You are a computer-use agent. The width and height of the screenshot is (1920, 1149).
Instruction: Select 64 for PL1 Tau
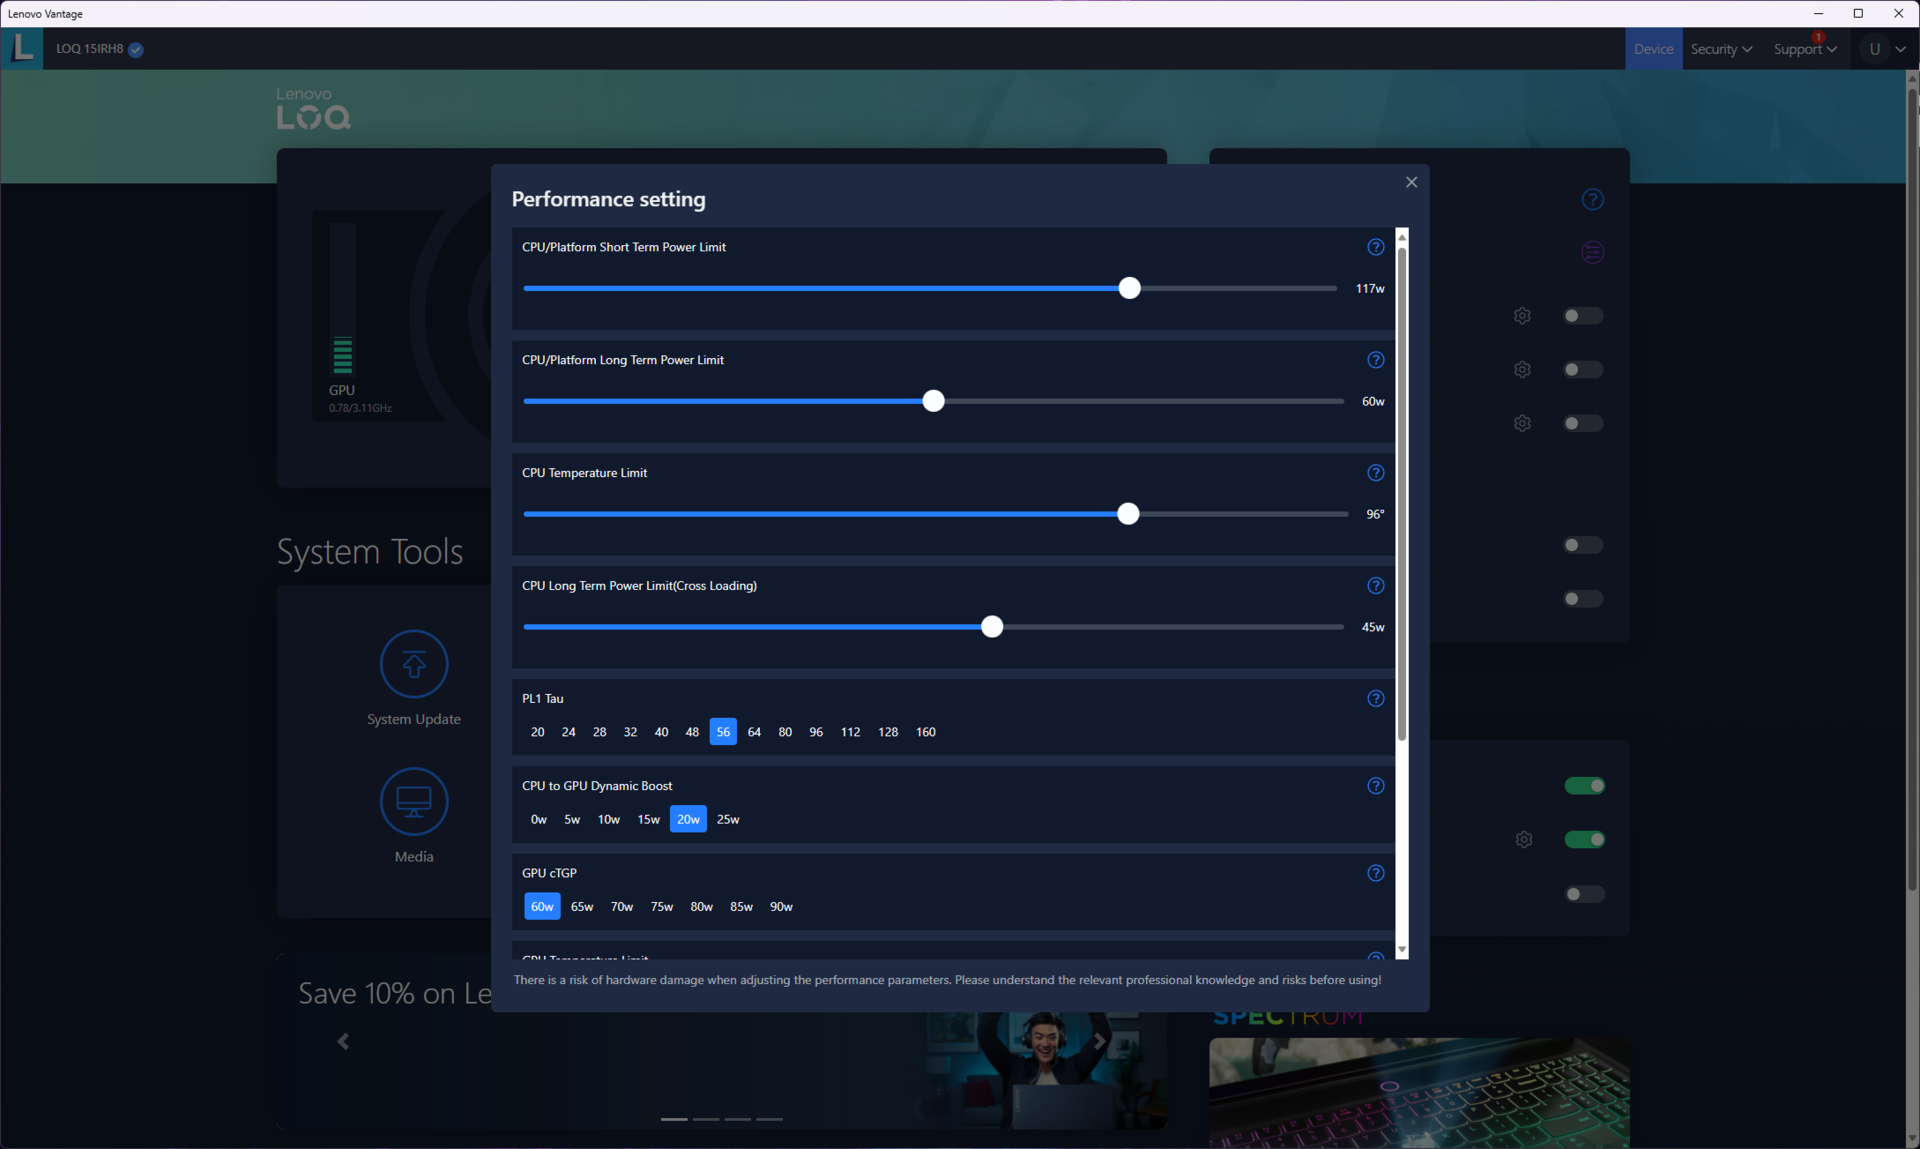point(754,732)
